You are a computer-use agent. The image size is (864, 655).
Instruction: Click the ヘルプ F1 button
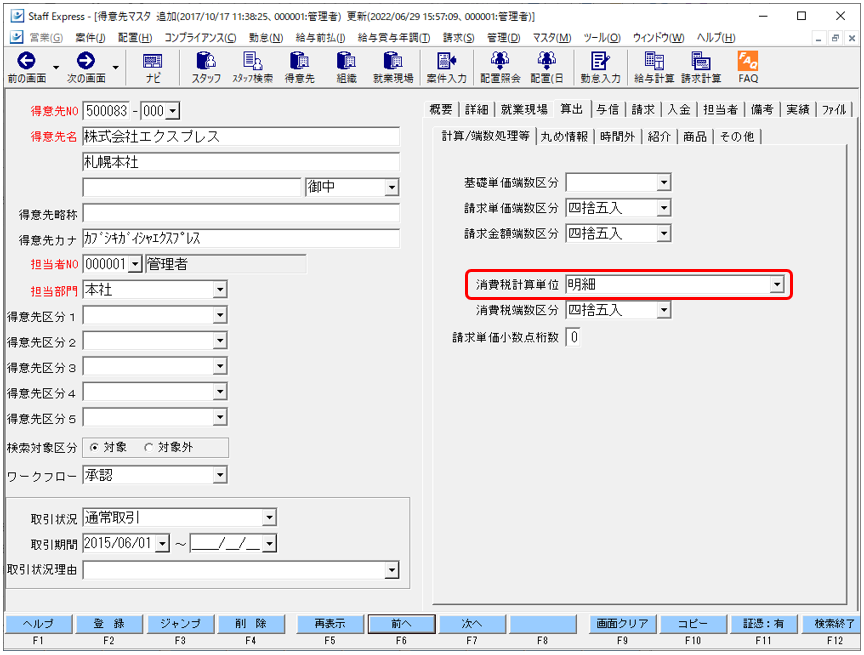coord(38,624)
